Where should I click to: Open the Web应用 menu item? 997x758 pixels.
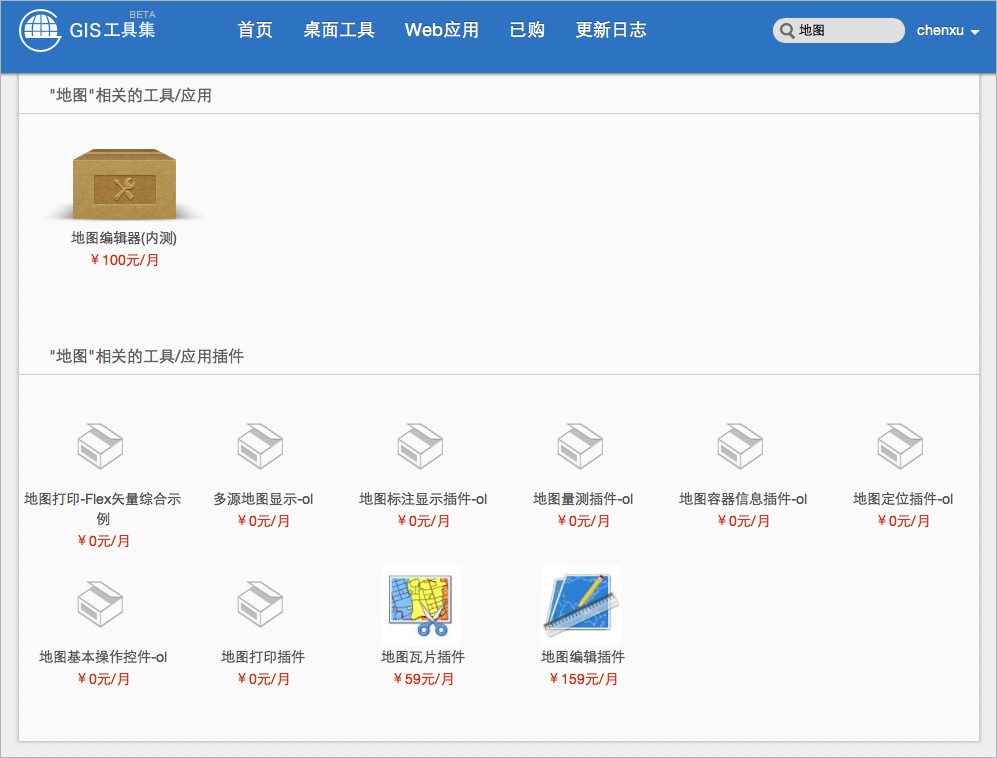coord(442,30)
